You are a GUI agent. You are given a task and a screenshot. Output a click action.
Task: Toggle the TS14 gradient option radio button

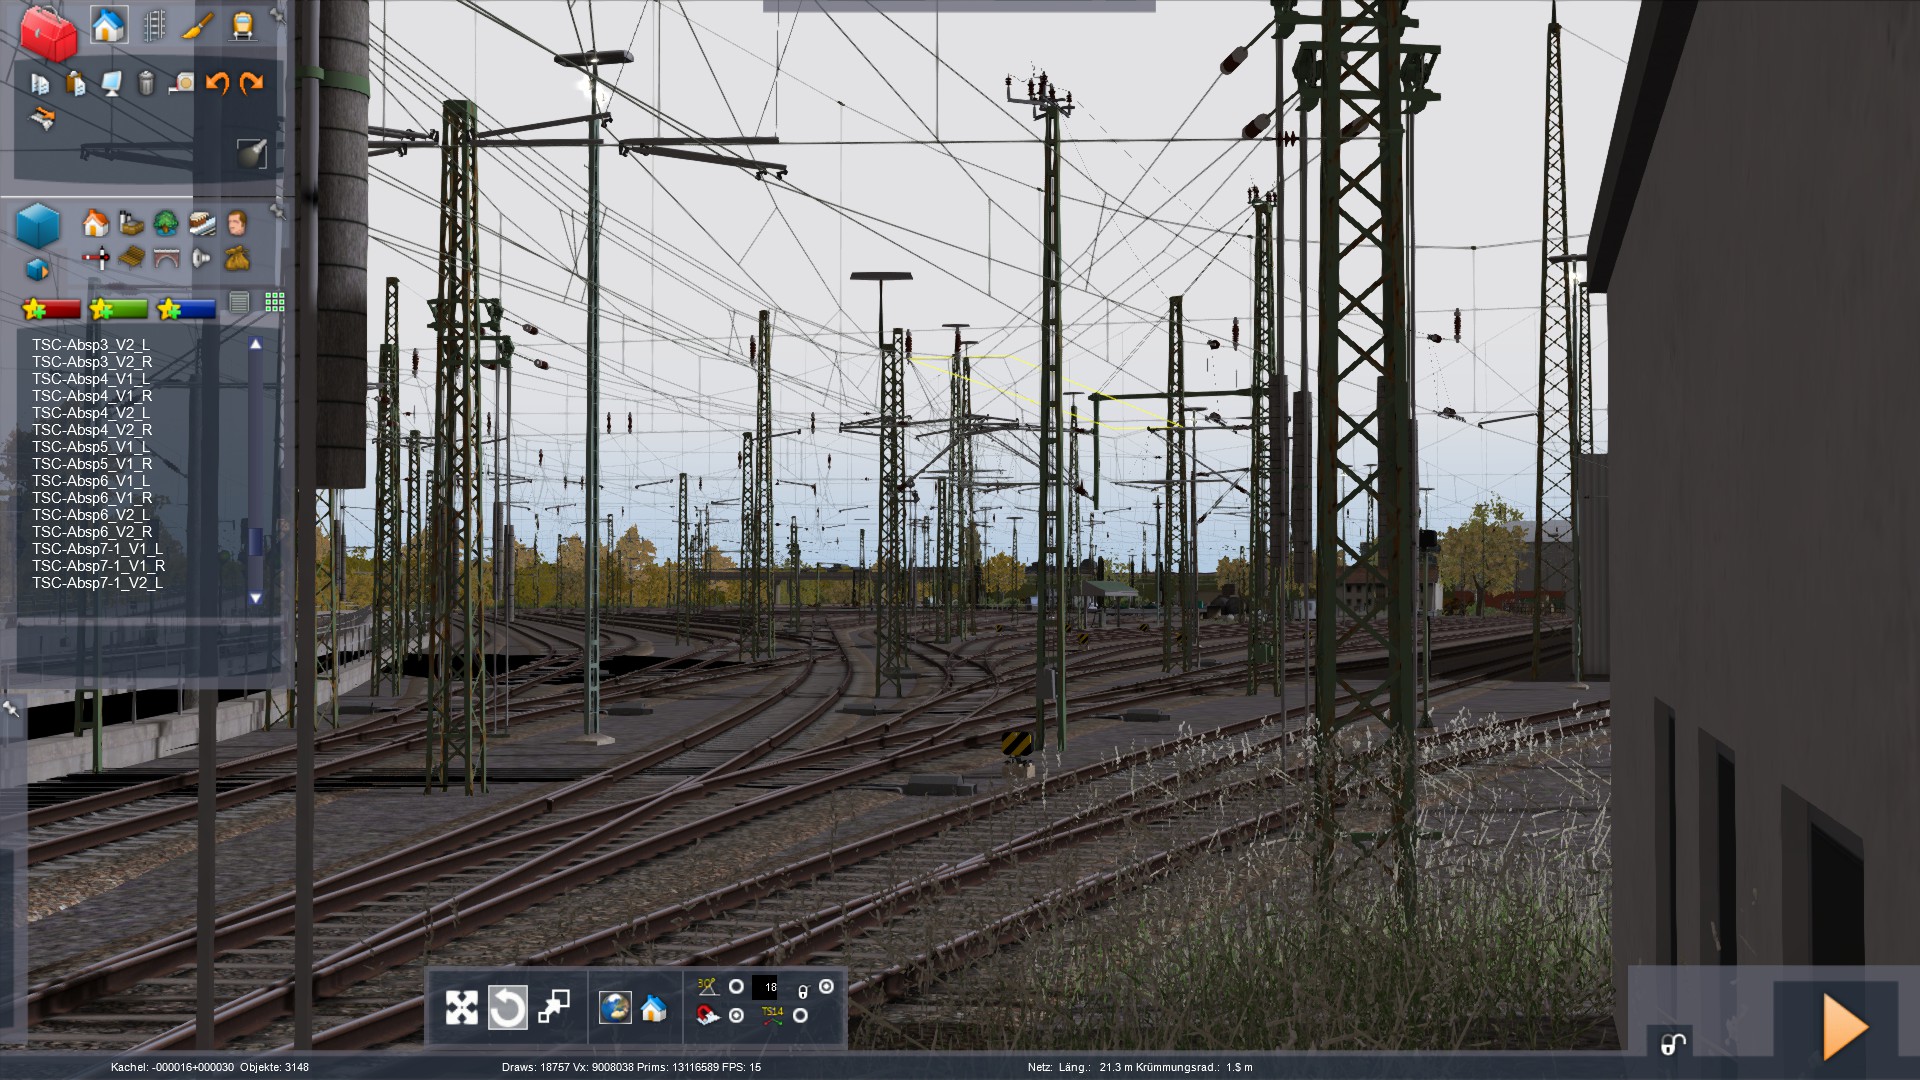800,1016
